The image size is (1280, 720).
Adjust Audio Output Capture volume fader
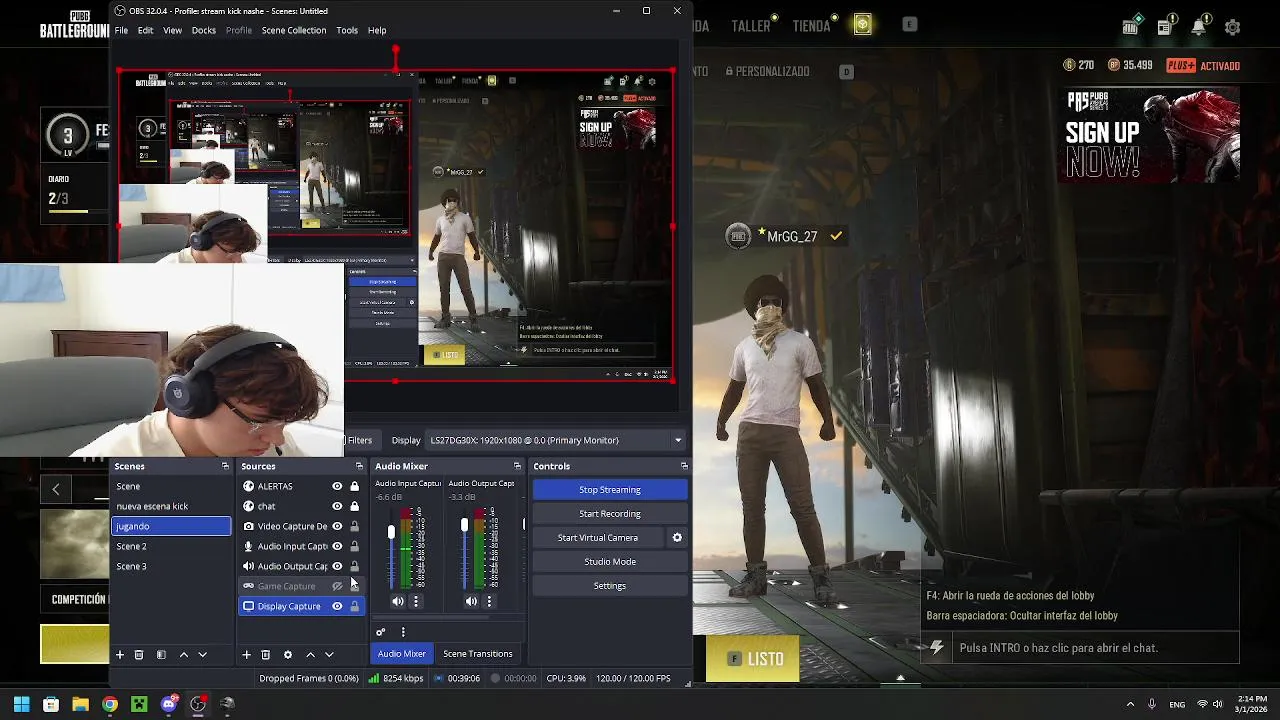(464, 526)
